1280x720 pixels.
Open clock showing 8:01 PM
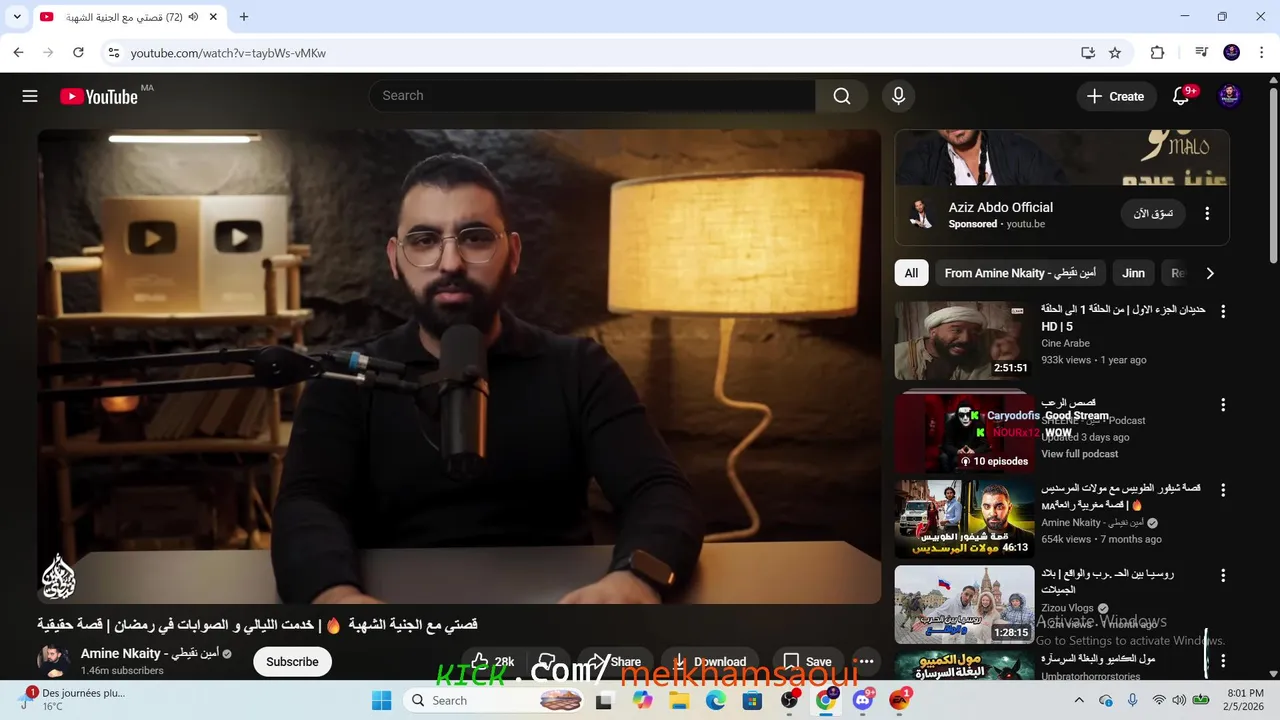point(1244,699)
